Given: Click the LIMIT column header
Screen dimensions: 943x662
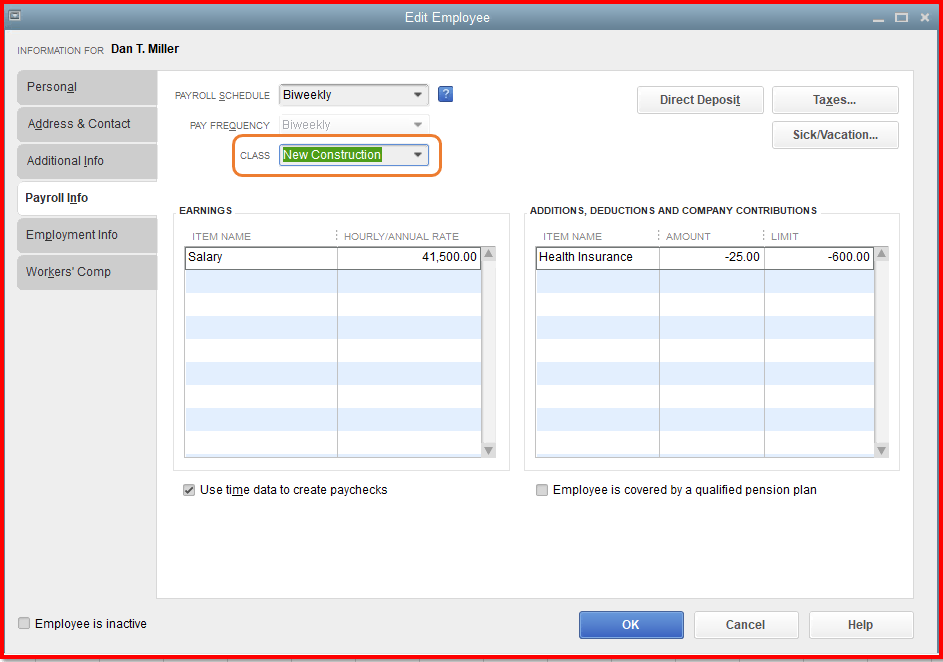Looking at the screenshot, I should point(785,236).
